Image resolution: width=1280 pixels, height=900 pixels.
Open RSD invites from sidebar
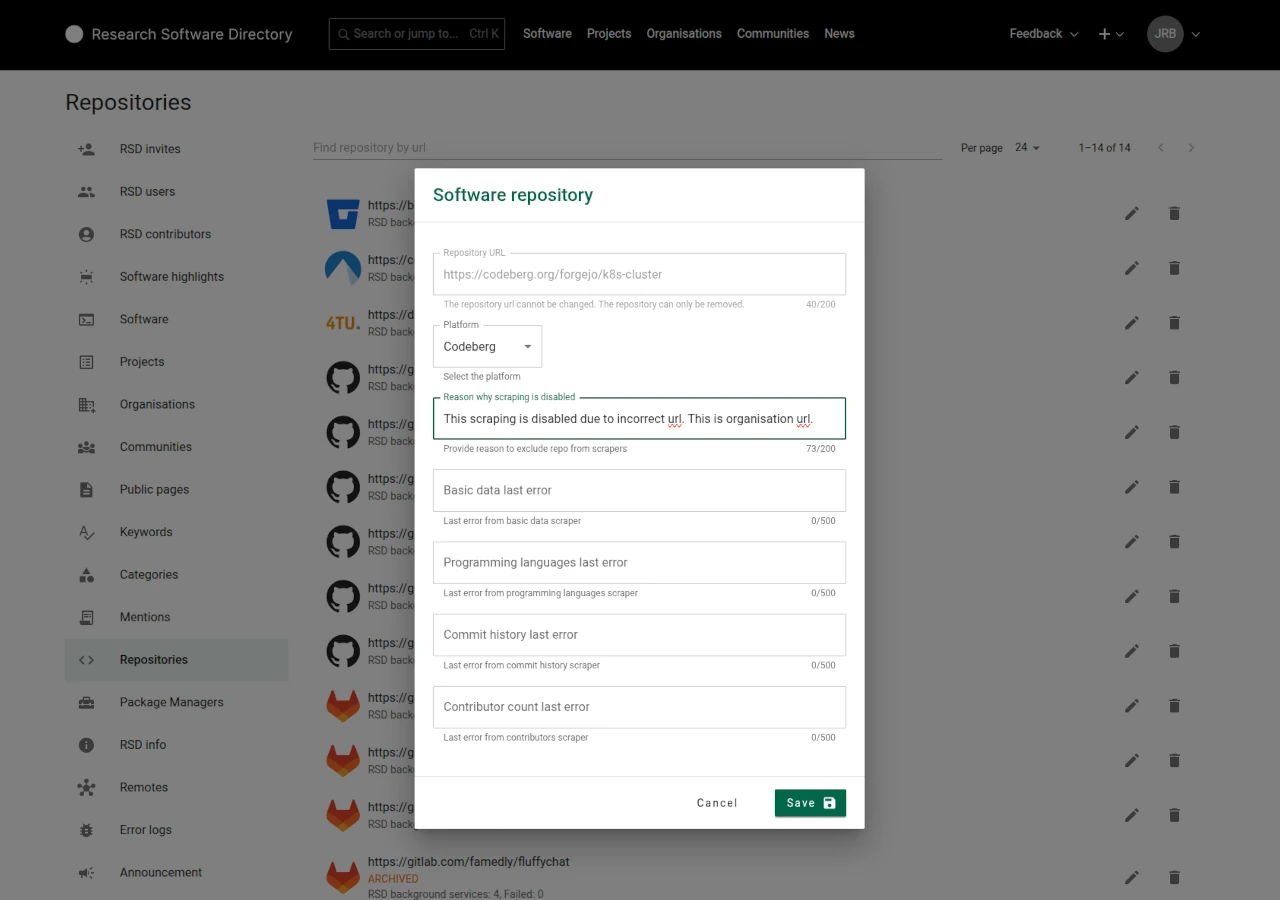[150, 149]
